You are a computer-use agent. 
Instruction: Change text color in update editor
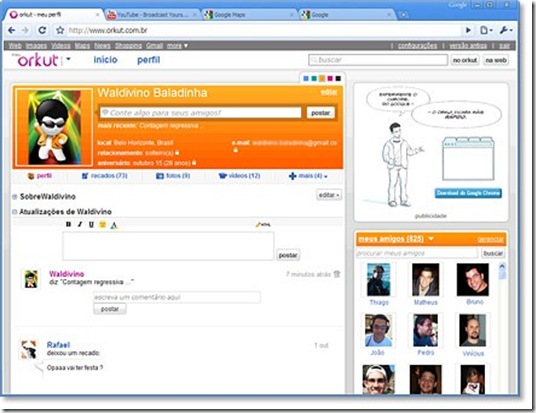pyautogui.click(x=114, y=225)
